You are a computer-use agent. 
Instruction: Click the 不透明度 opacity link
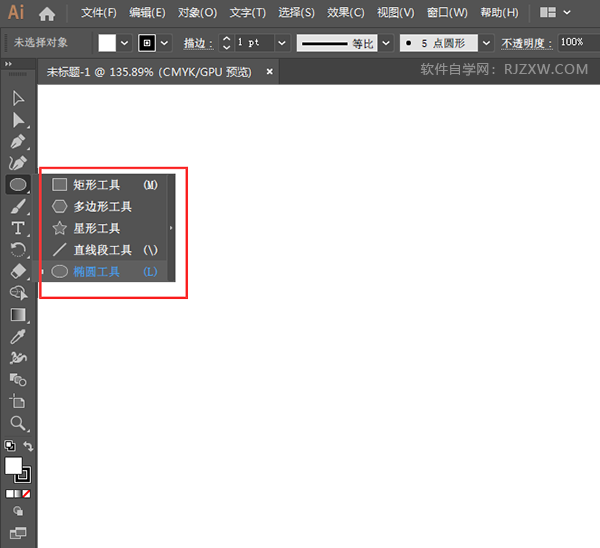pos(527,43)
